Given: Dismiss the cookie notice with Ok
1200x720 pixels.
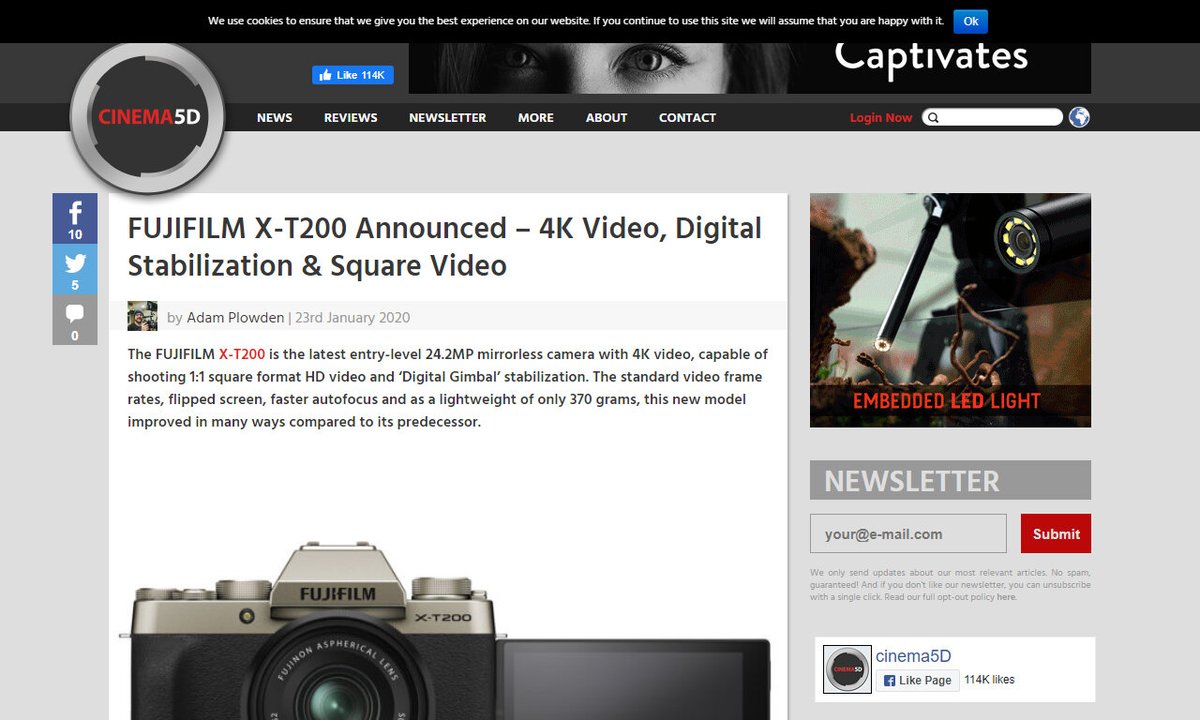Looking at the screenshot, I should 971,20.
